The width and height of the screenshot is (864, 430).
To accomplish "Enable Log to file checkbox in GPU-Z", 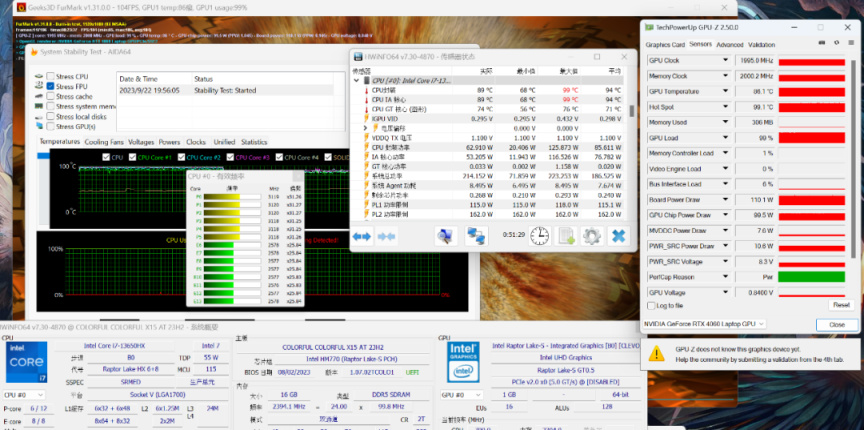I will point(651,305).
